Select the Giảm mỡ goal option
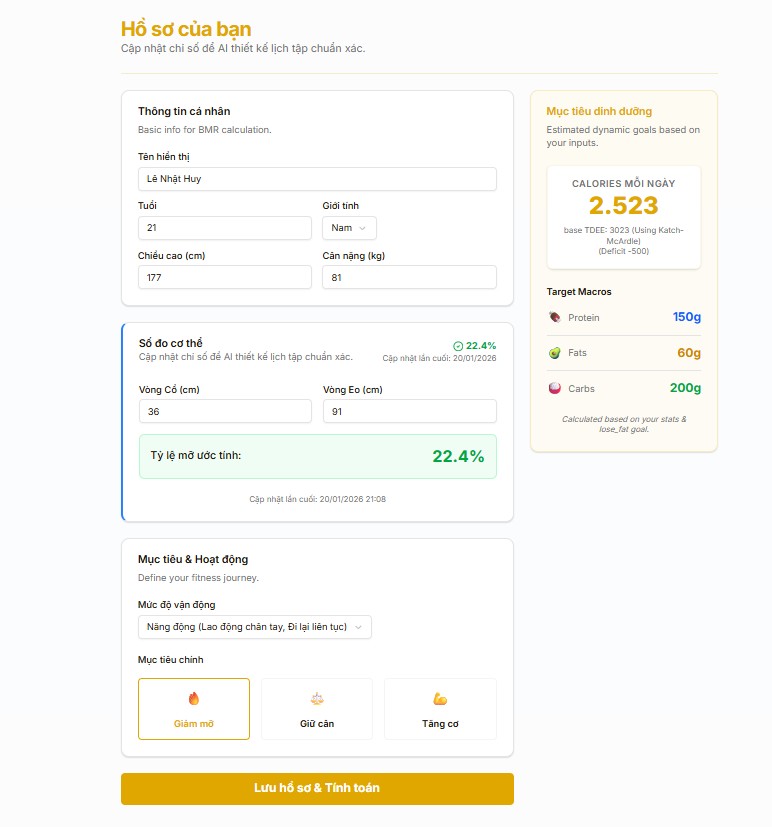The height and width of the screenshot is (827, 772). click(194, 709)
